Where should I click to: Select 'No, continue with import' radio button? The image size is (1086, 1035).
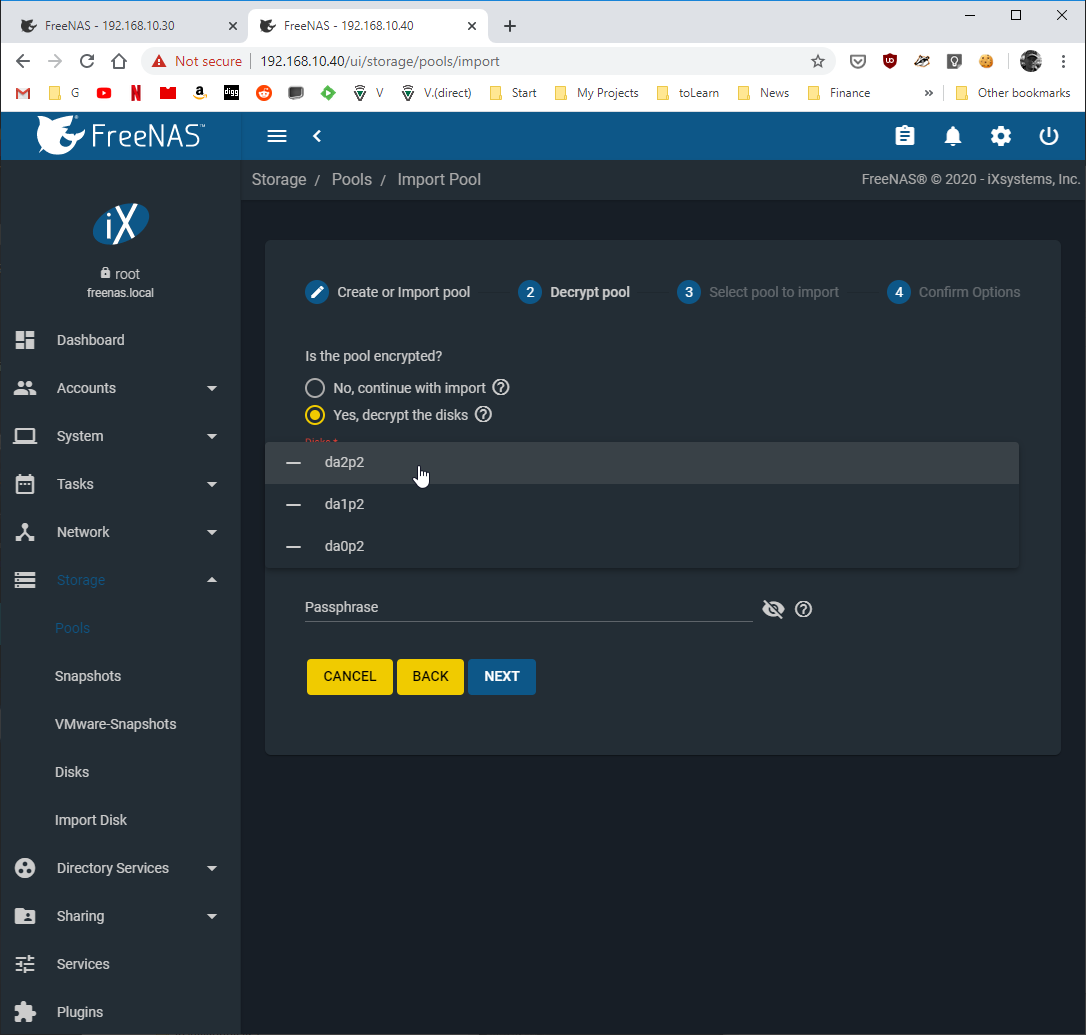point(314,388)
